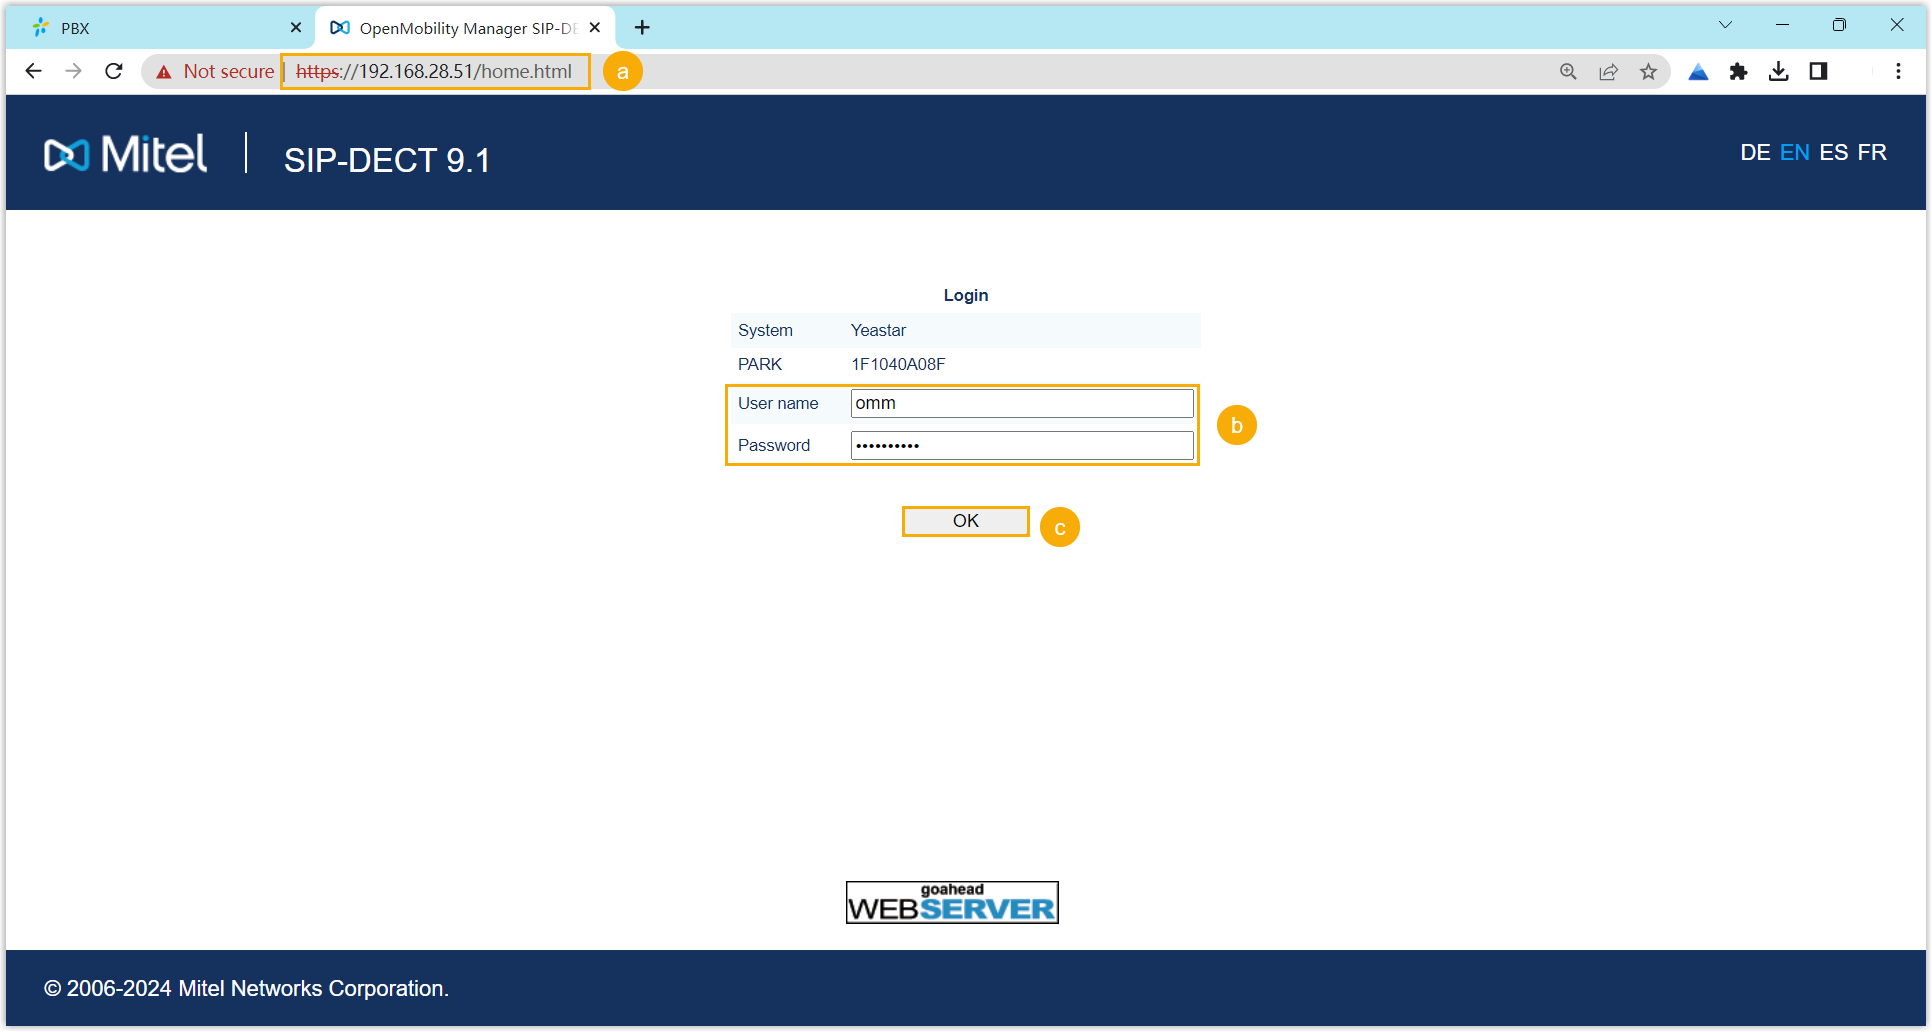Expand the tab search chevron
1932x1032 pixels.
(x=1725, y=25)
